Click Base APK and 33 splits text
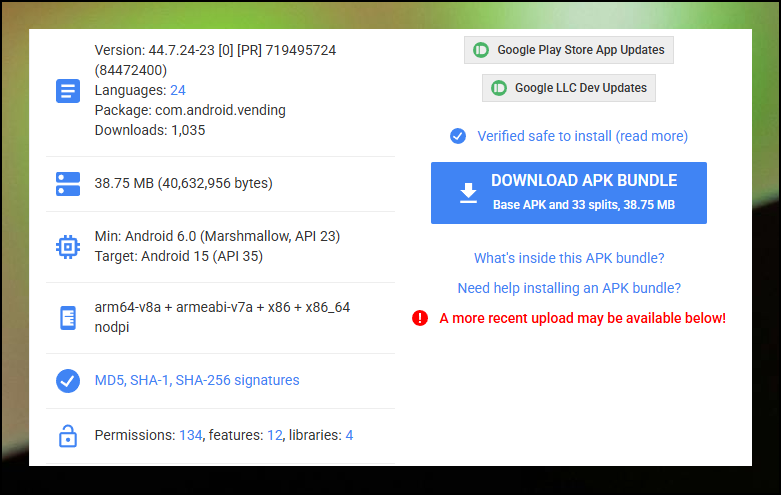This screenshot has width=781, height=495. pos(584,205)
